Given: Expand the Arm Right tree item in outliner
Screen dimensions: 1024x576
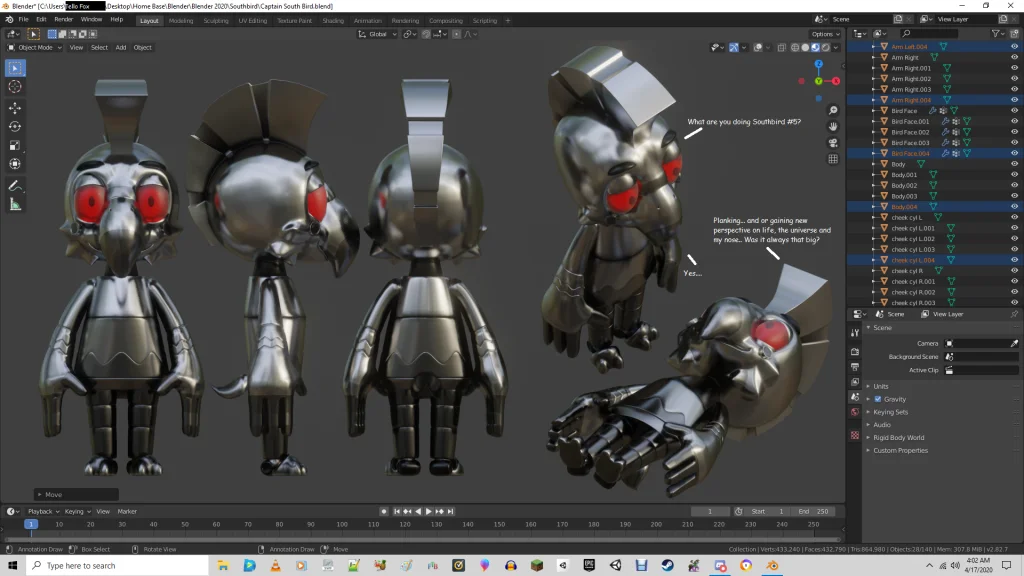Looking at the screenshot, I should point(873,57).
